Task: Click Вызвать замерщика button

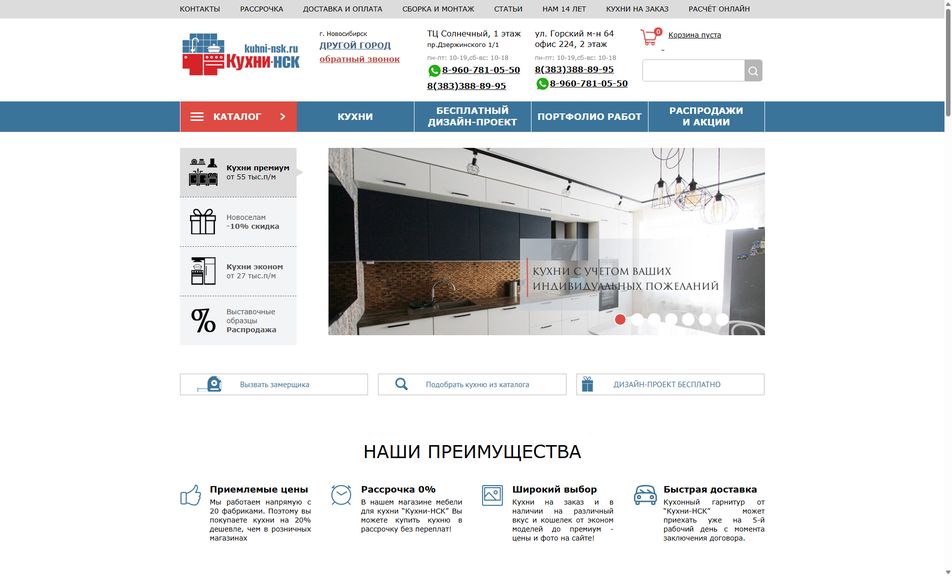Action: tap(274, 384)
